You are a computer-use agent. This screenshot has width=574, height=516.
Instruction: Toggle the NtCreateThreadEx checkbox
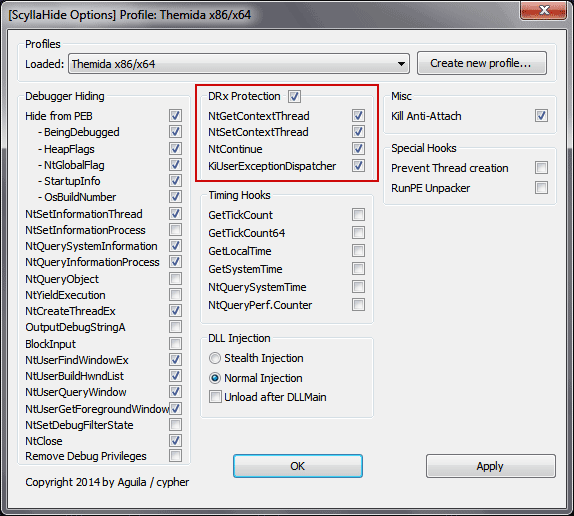(175, 311)
